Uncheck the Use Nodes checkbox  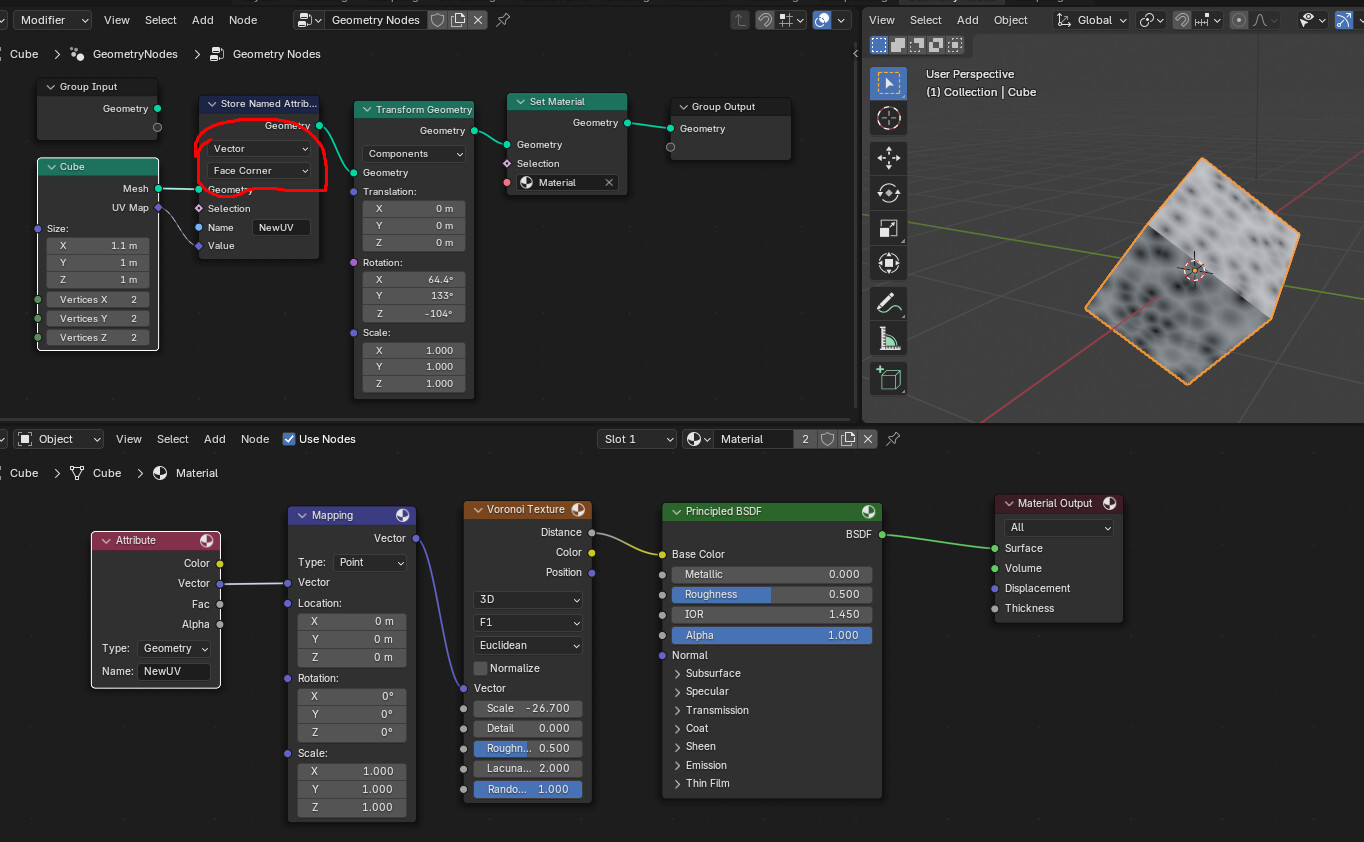(x=289, y=439)
